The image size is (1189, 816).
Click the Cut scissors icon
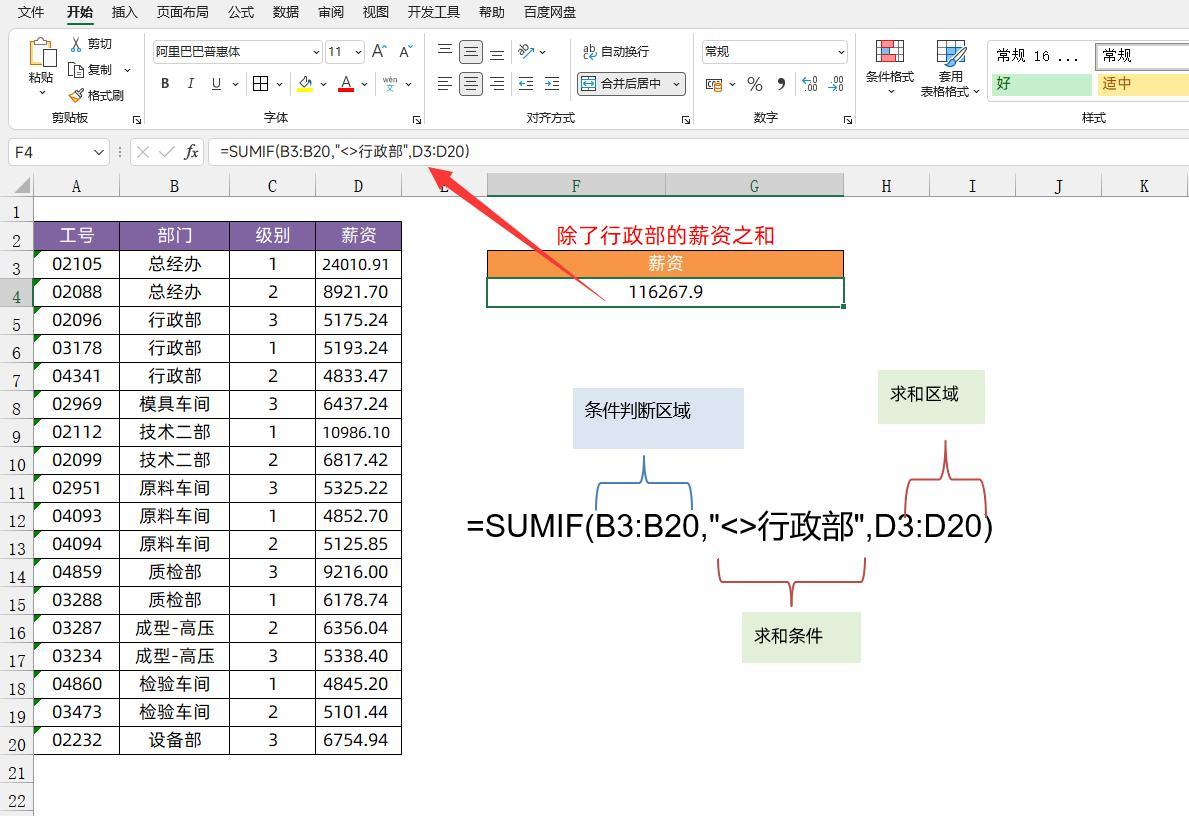[x=76, y=44]
